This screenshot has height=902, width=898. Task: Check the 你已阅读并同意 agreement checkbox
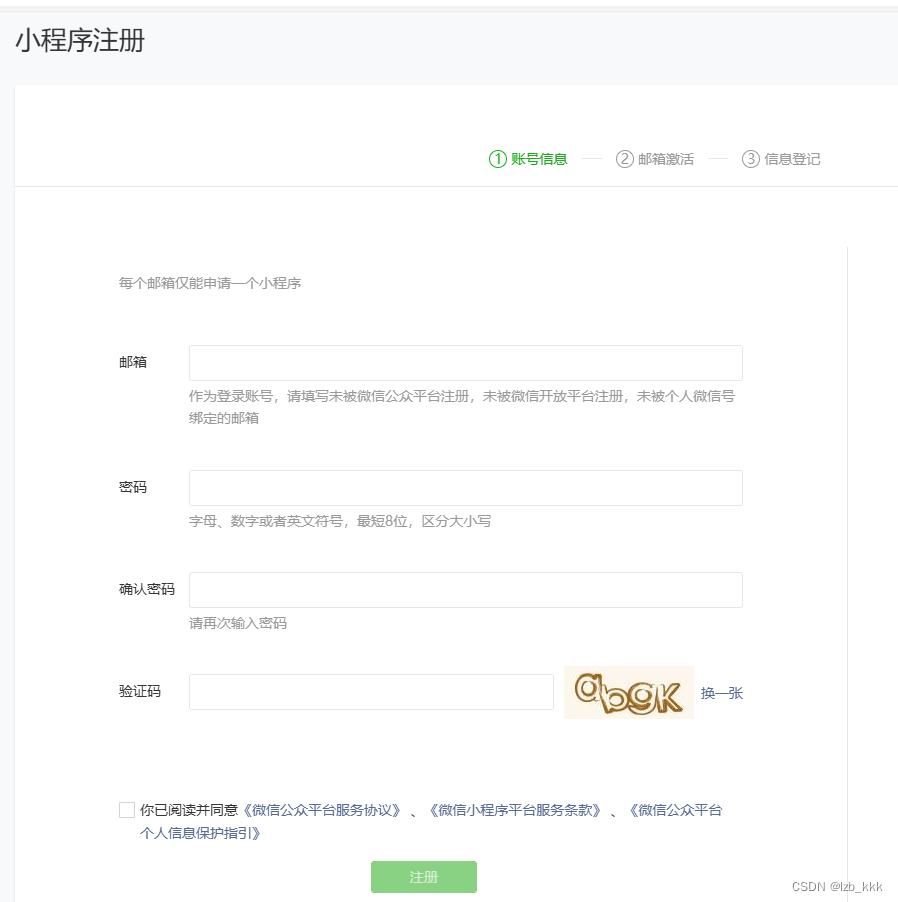[127, 810]
